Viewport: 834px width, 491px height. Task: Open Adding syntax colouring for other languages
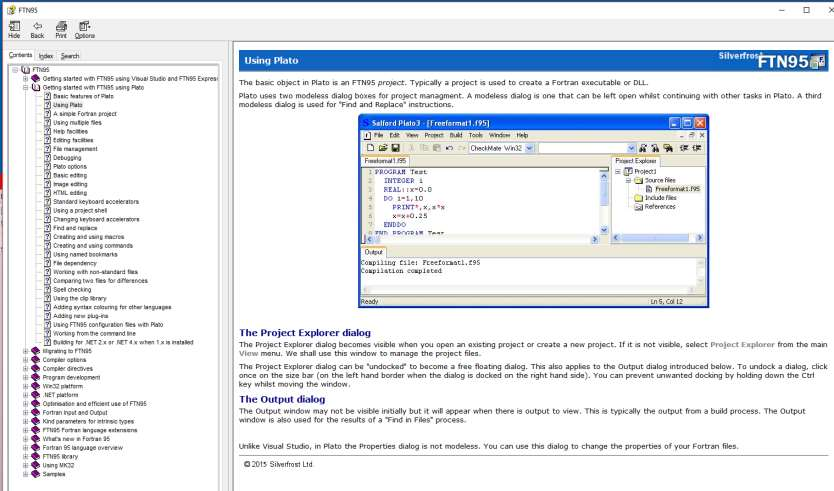[x=112, y=307]
